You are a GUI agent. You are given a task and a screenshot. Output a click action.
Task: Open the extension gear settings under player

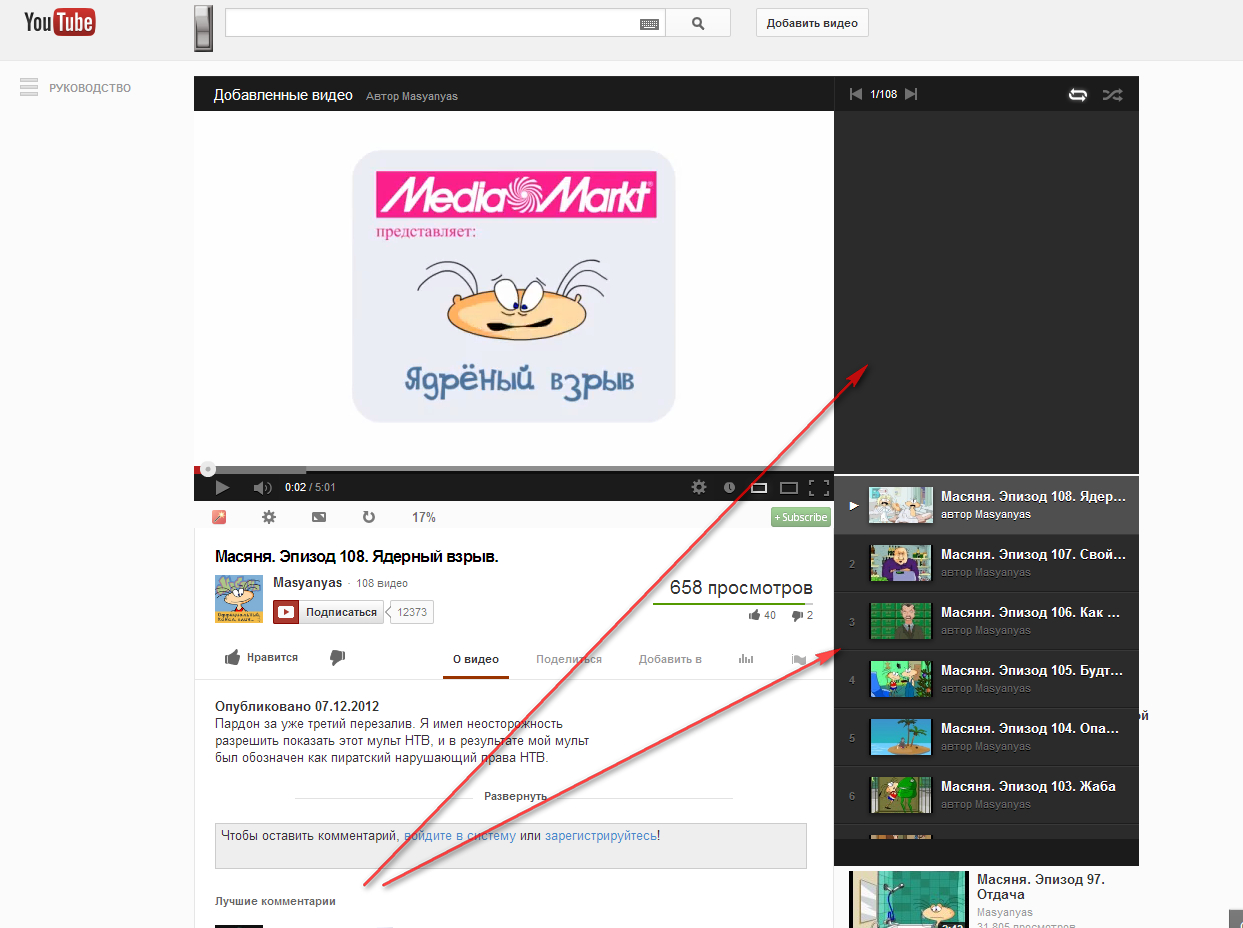click(x=268, y=517)
